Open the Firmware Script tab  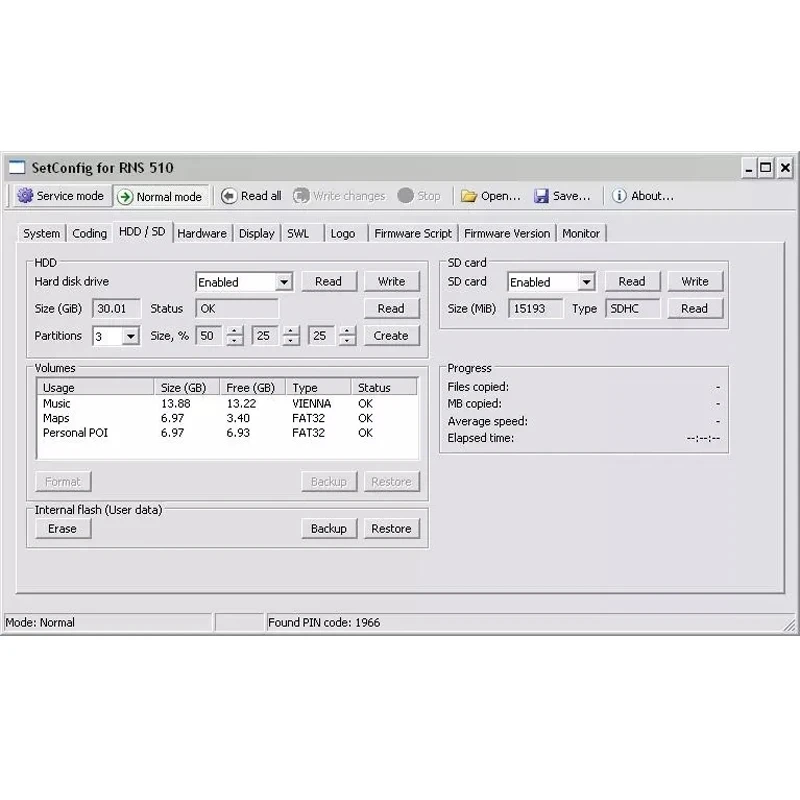point(413,234)
